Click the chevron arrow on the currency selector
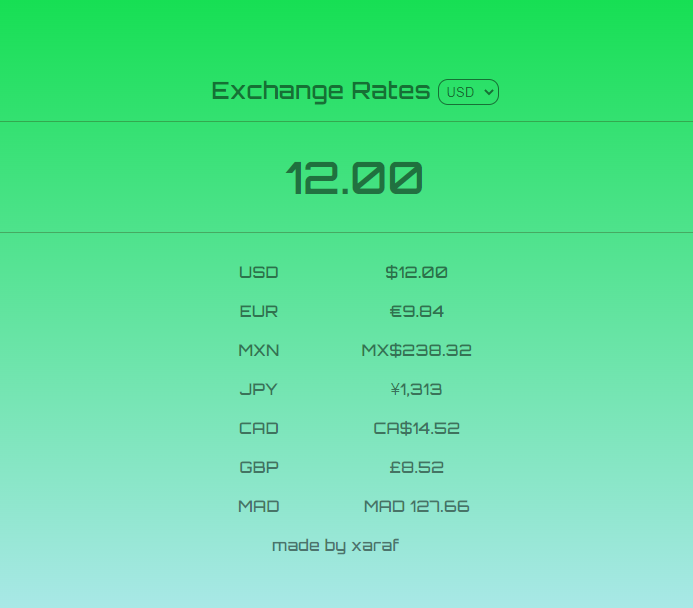 [x=488, y=92]
